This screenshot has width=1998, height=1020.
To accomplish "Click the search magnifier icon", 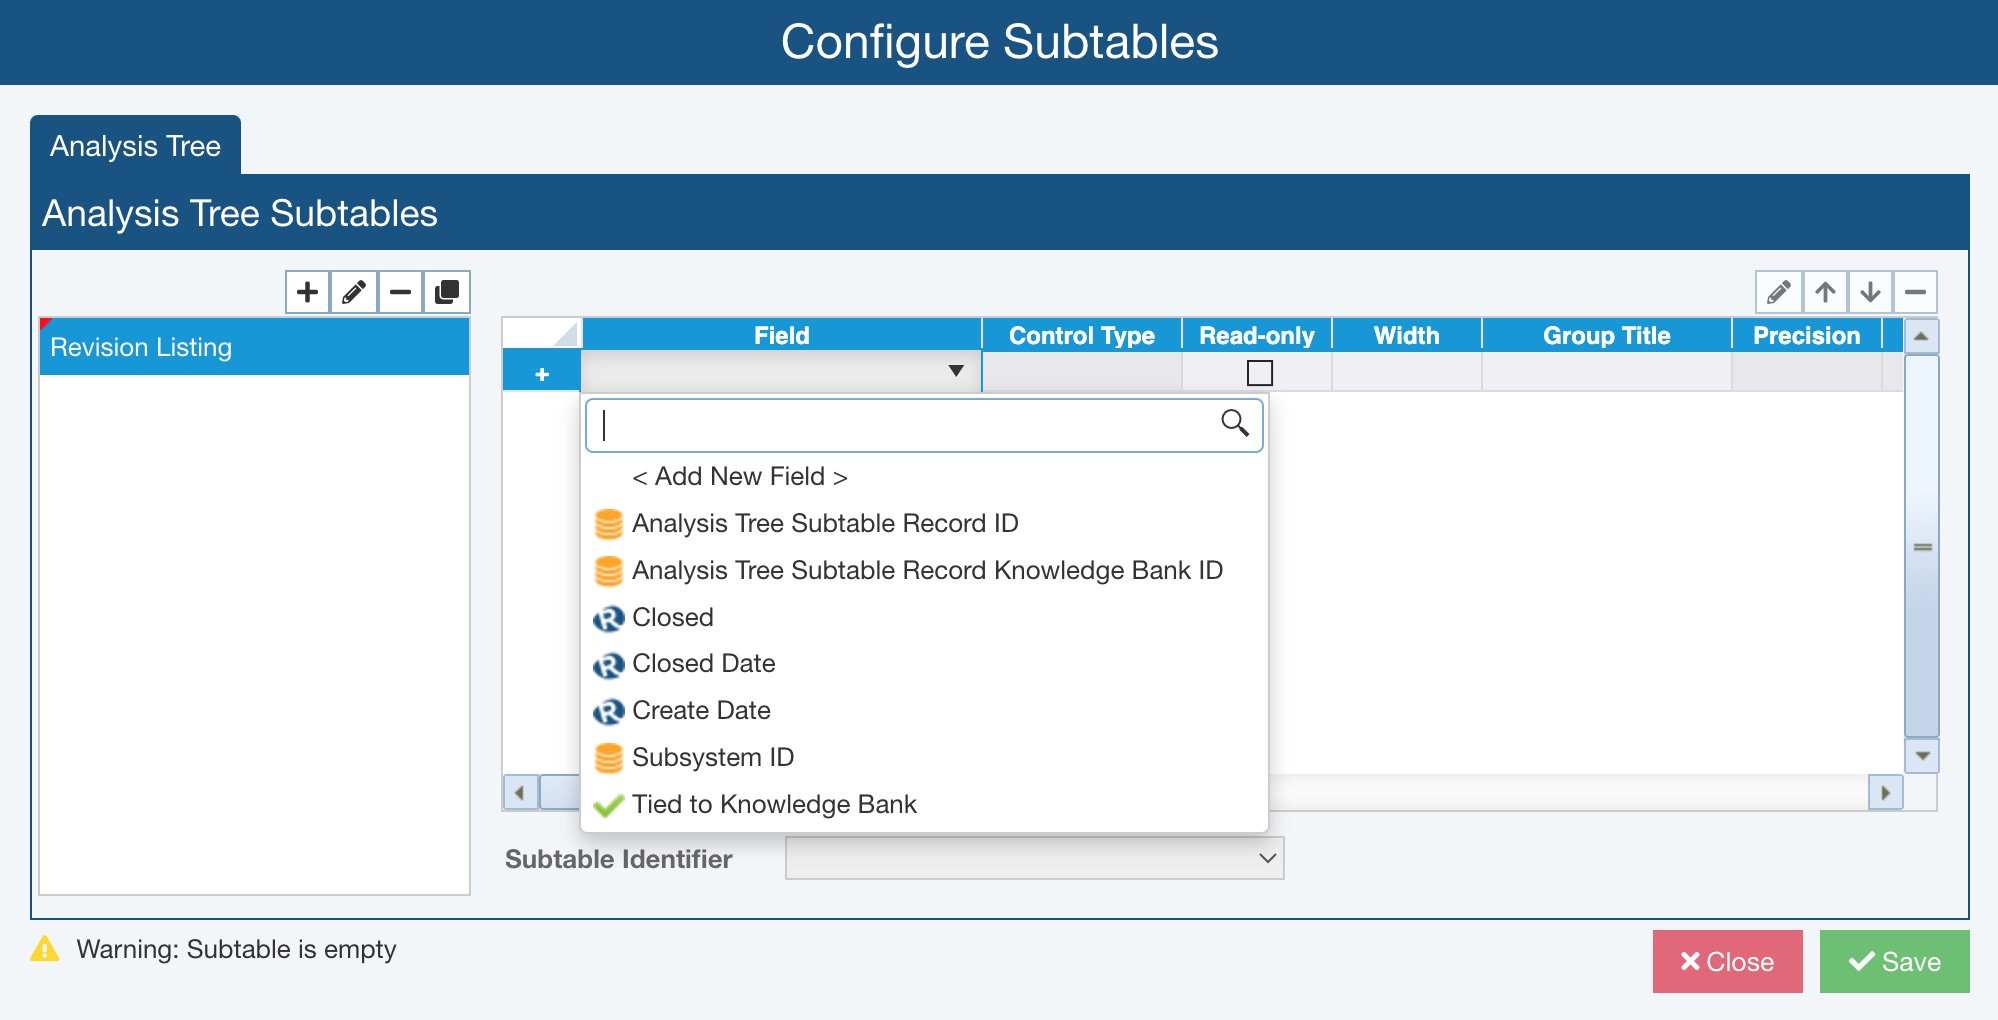I will [1235, 423].
